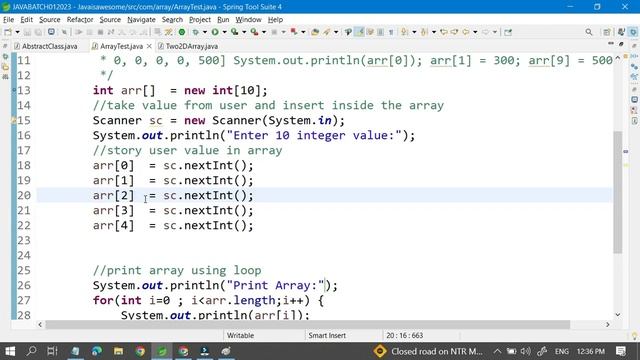Screen dimensions: 640x360
Task: Toggle Skip All Breakpoints icon
Action: [64, 32]
